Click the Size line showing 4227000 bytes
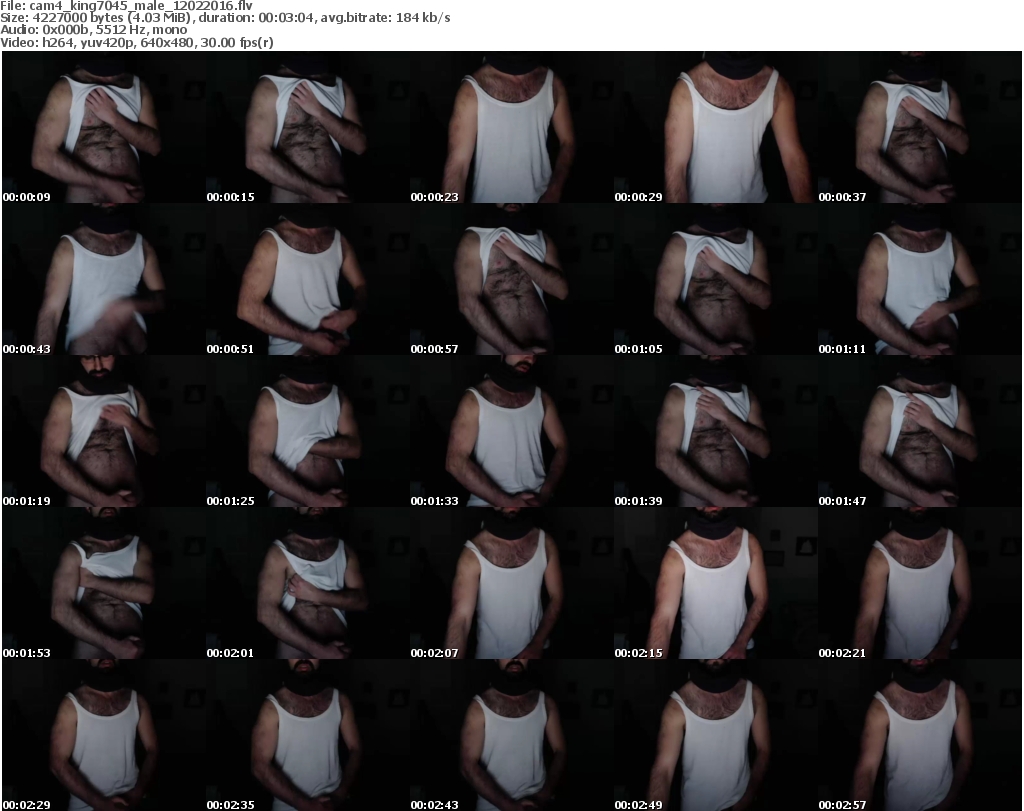 point(225,18)
